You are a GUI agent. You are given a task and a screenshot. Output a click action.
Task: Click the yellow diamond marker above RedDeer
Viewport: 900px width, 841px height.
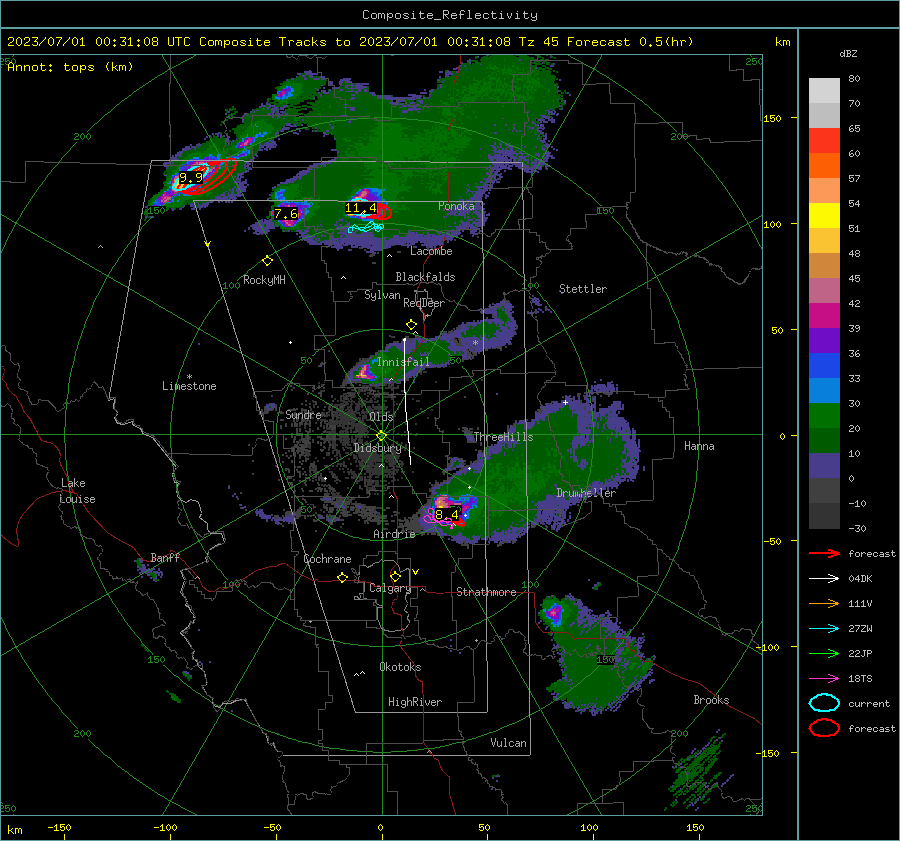coord(411,325)
